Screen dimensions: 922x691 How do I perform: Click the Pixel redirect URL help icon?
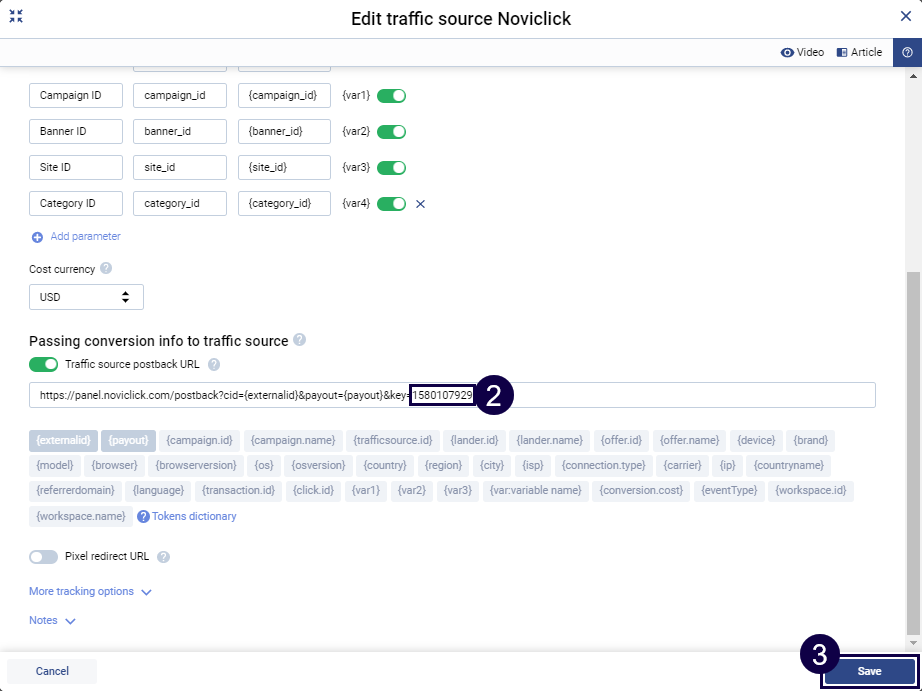tap(164, 557)
